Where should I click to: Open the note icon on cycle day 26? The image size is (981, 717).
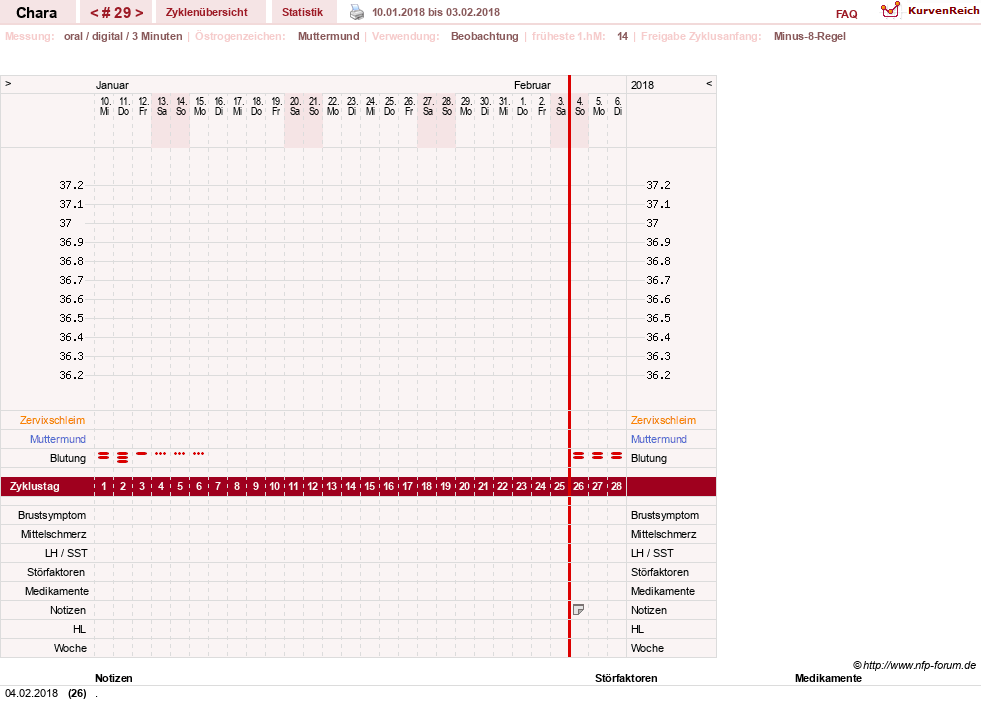pos(579,609)
